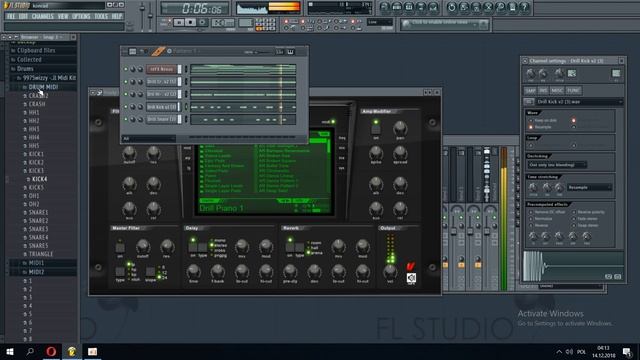
Task: Click the help question mark toolbar icon
Action: coord(525,7)
